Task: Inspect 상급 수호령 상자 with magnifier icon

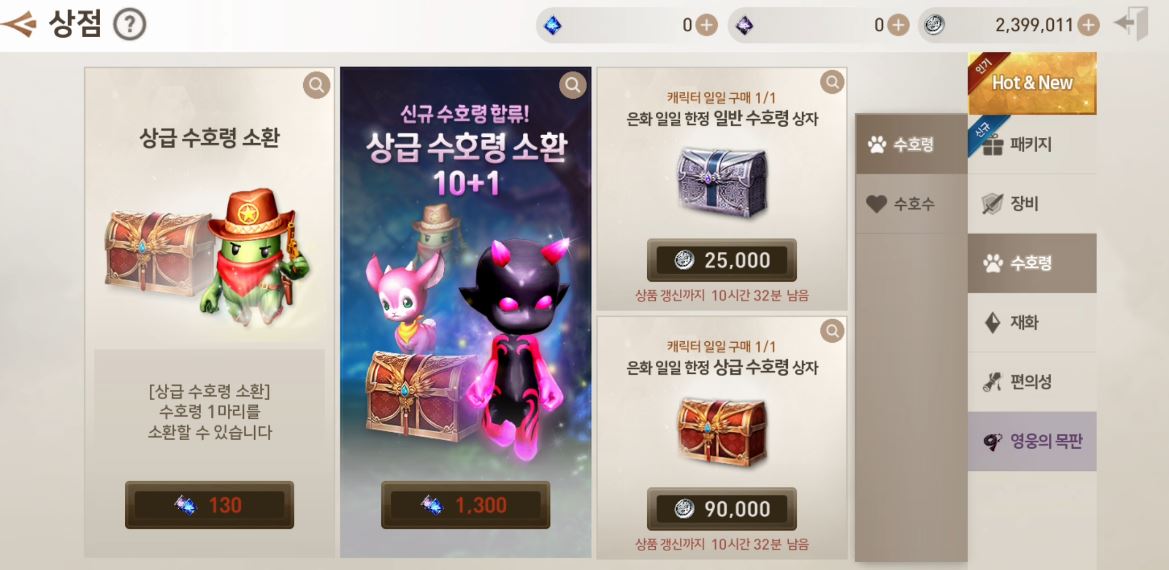Action: click(x=832, y=329)
